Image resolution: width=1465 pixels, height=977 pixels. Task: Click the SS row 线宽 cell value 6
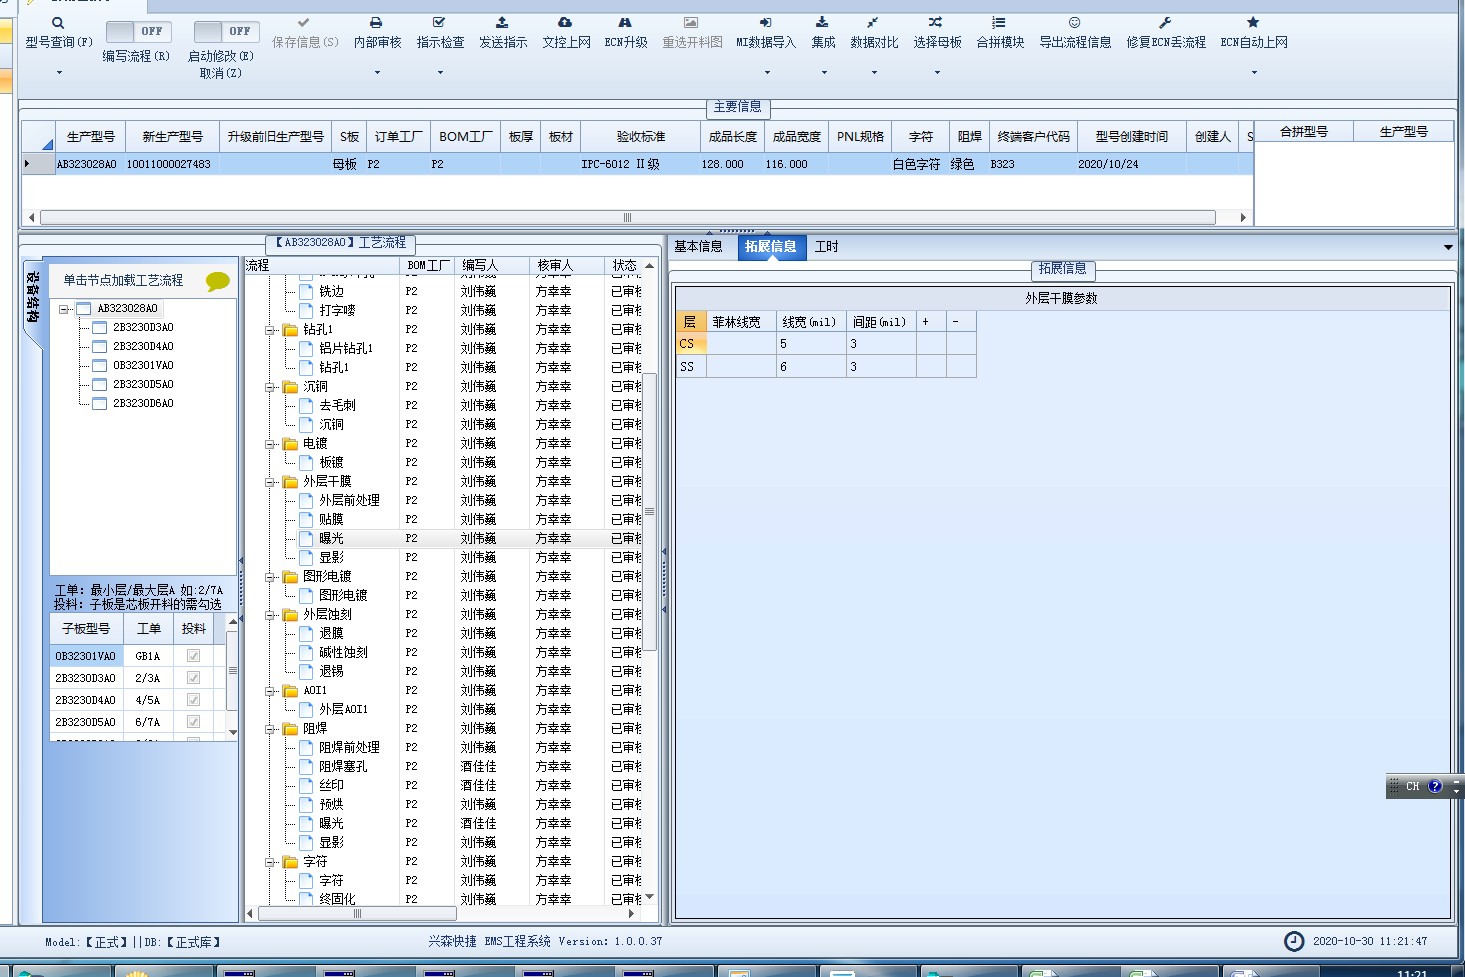tap(811, 367)
